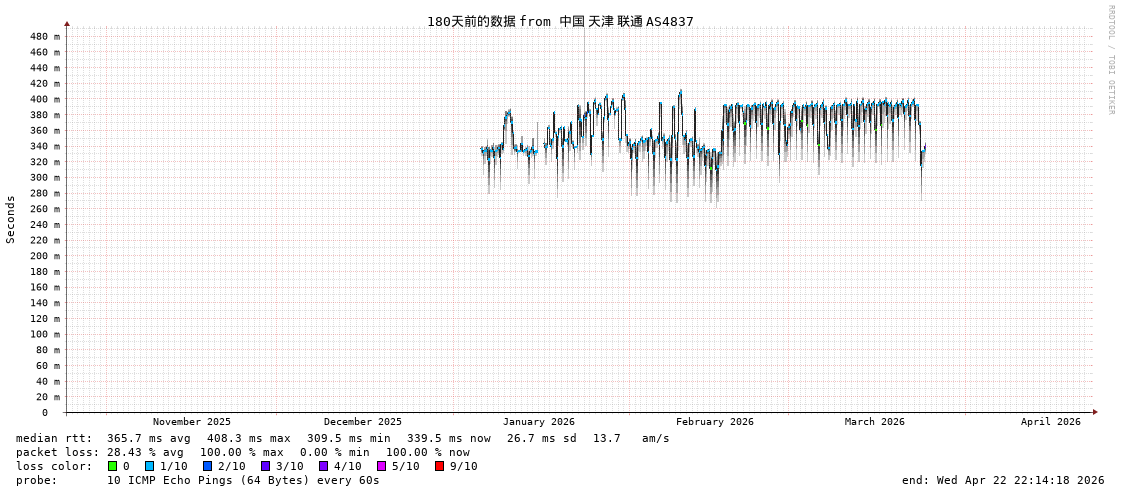This screenshot has width=1121, height=494.
Task: Click the RRDTOOL / TOBI OETIKER watermark
Action: 1110,60
